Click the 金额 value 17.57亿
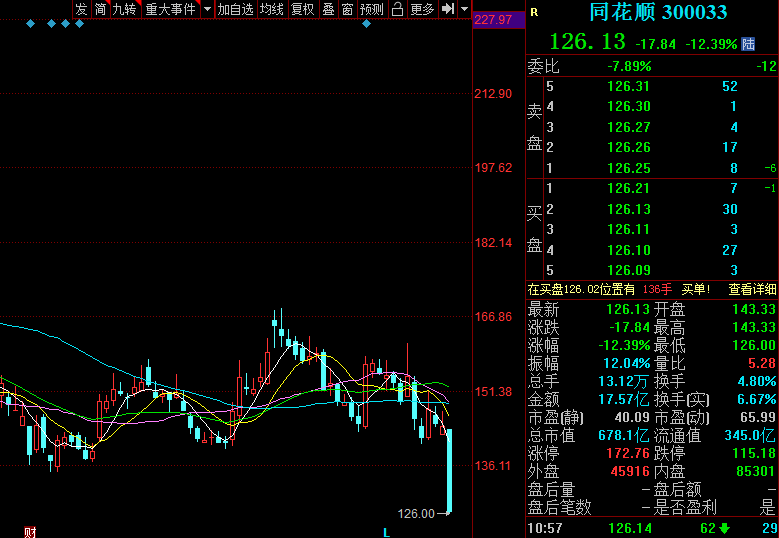Image resolution: width=779 pixels, height=538 pixels. point(623,399)
